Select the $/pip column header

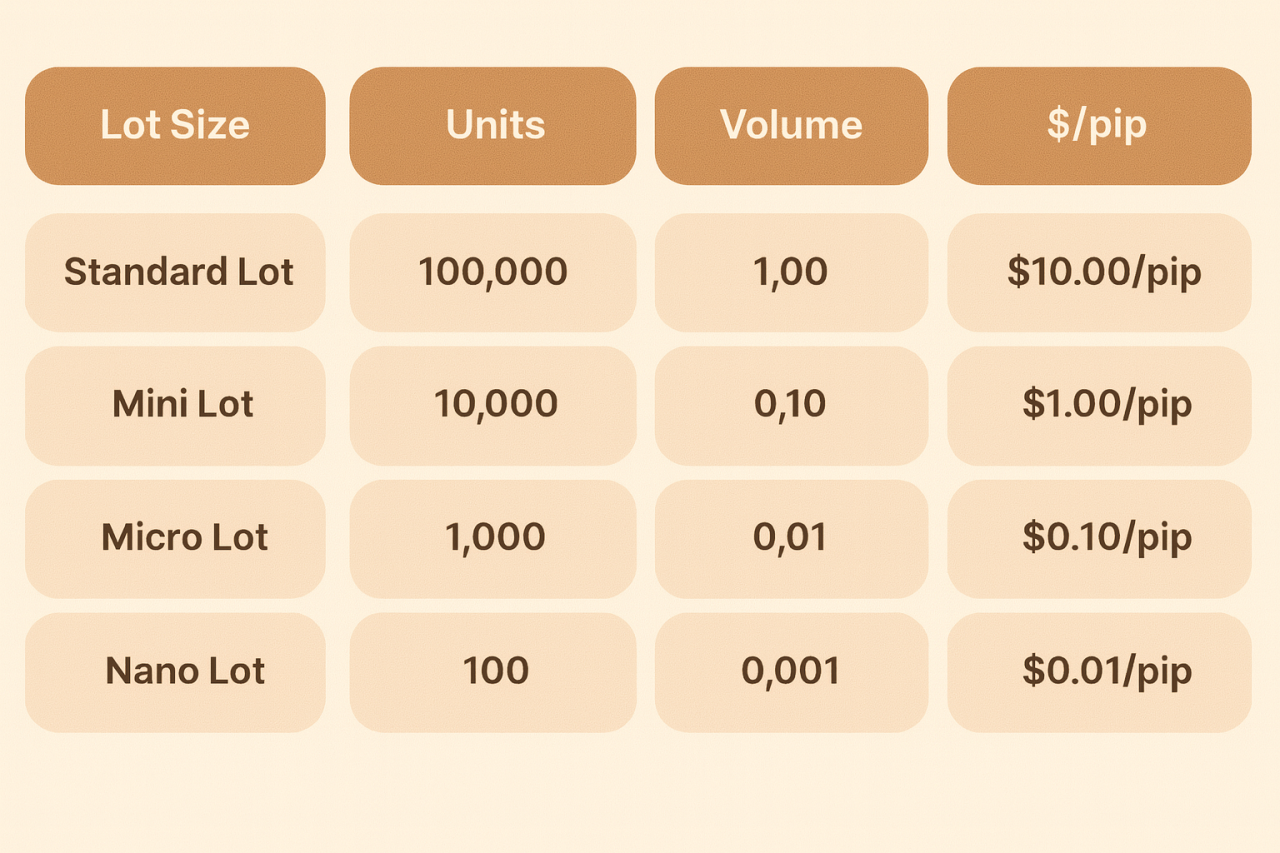coord(1099,126)
